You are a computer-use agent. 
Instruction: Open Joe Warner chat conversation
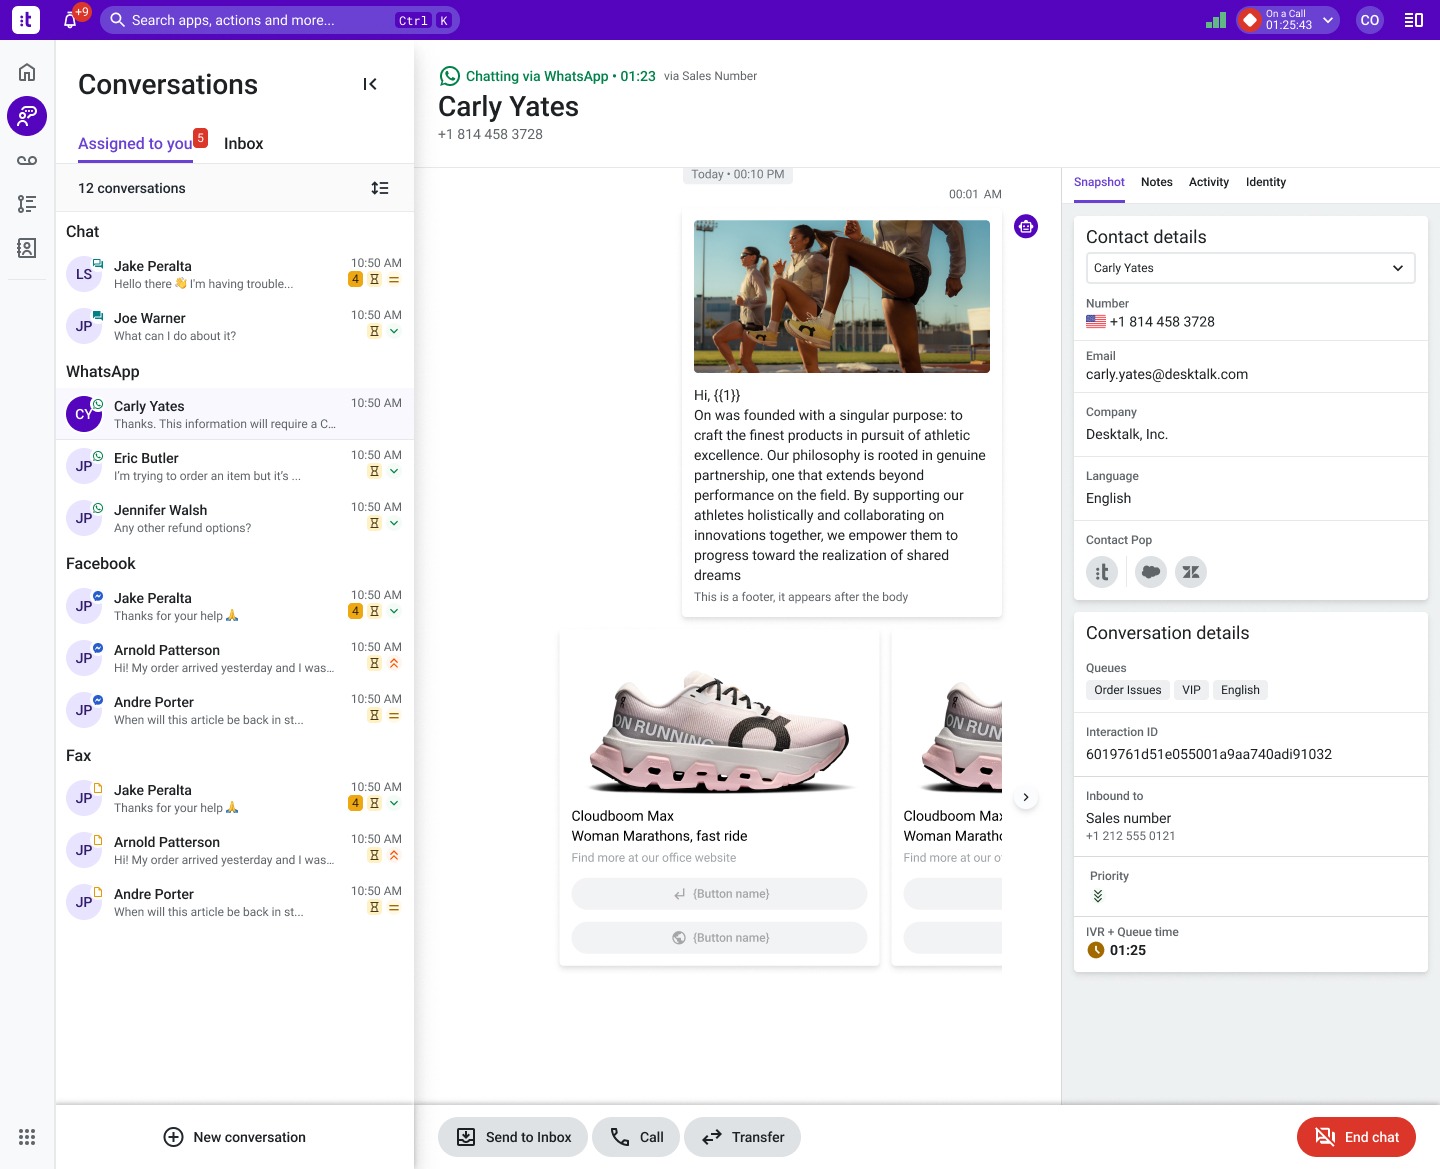coord(235,326)
